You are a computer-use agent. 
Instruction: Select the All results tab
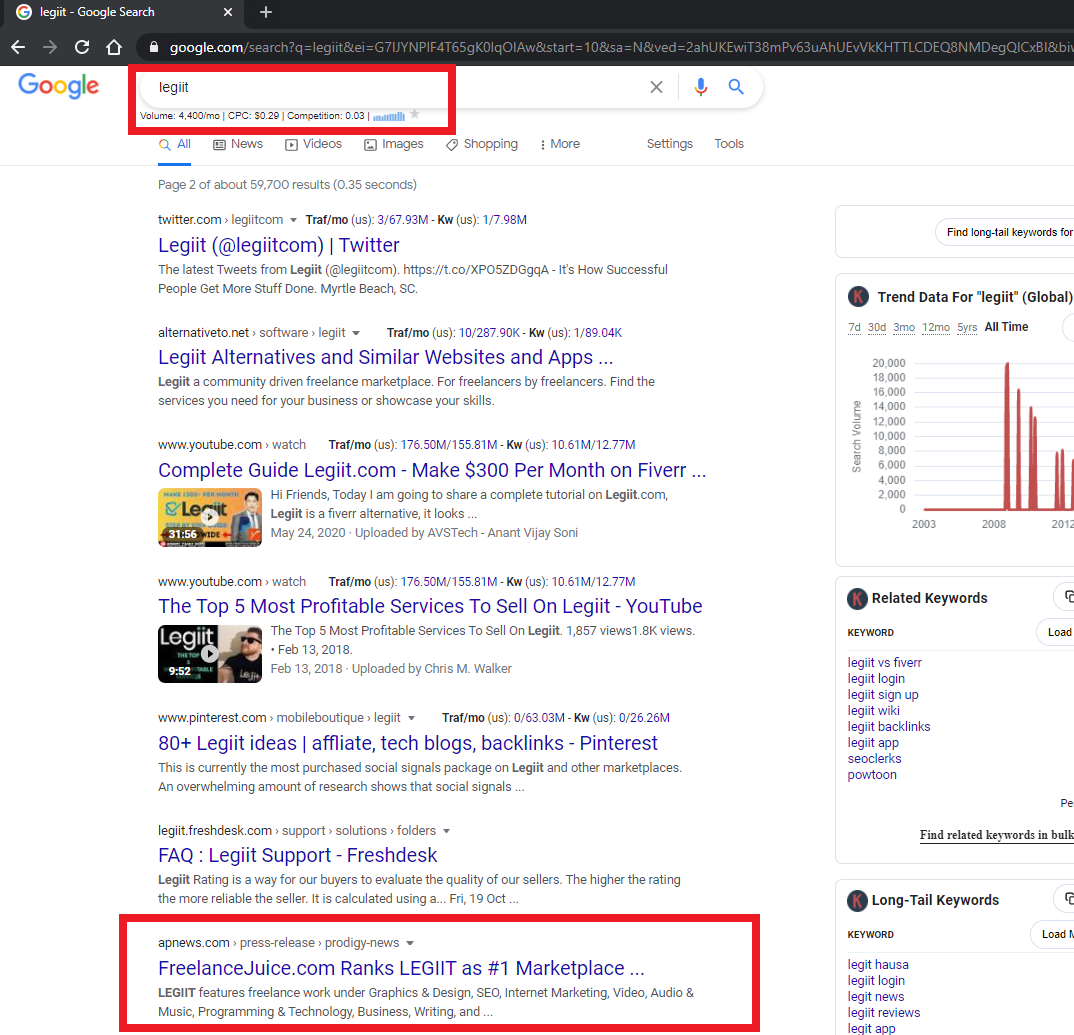[175, 144]
